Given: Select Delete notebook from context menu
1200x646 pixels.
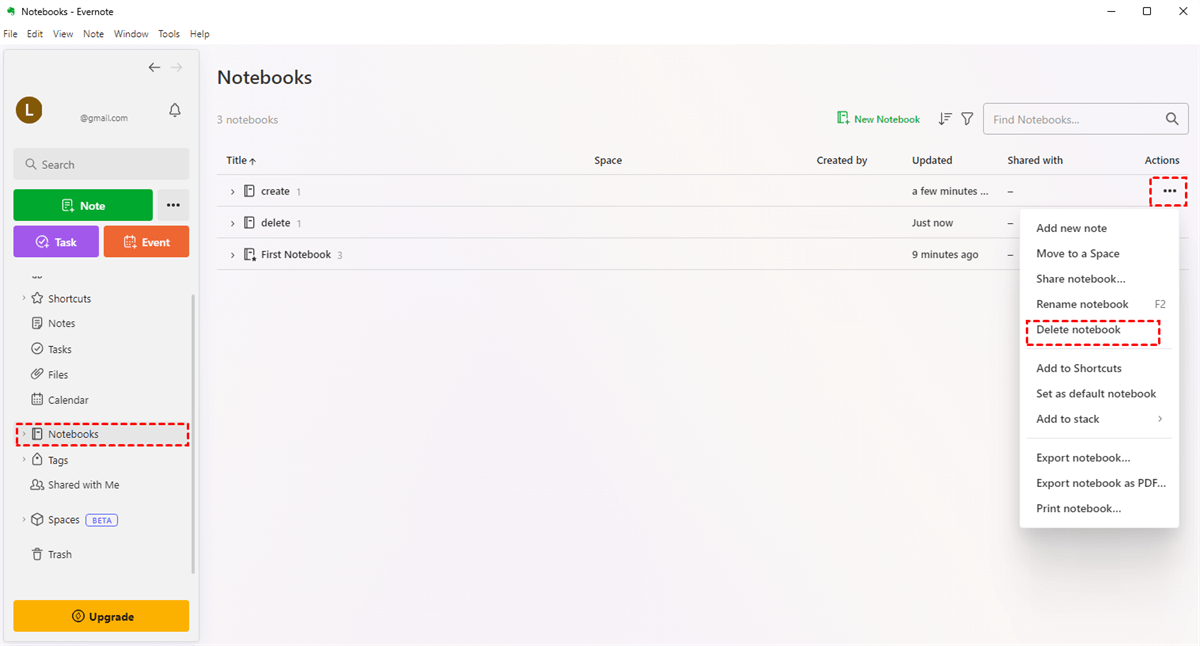Looking at the screenshot, I should point(1078,330).
